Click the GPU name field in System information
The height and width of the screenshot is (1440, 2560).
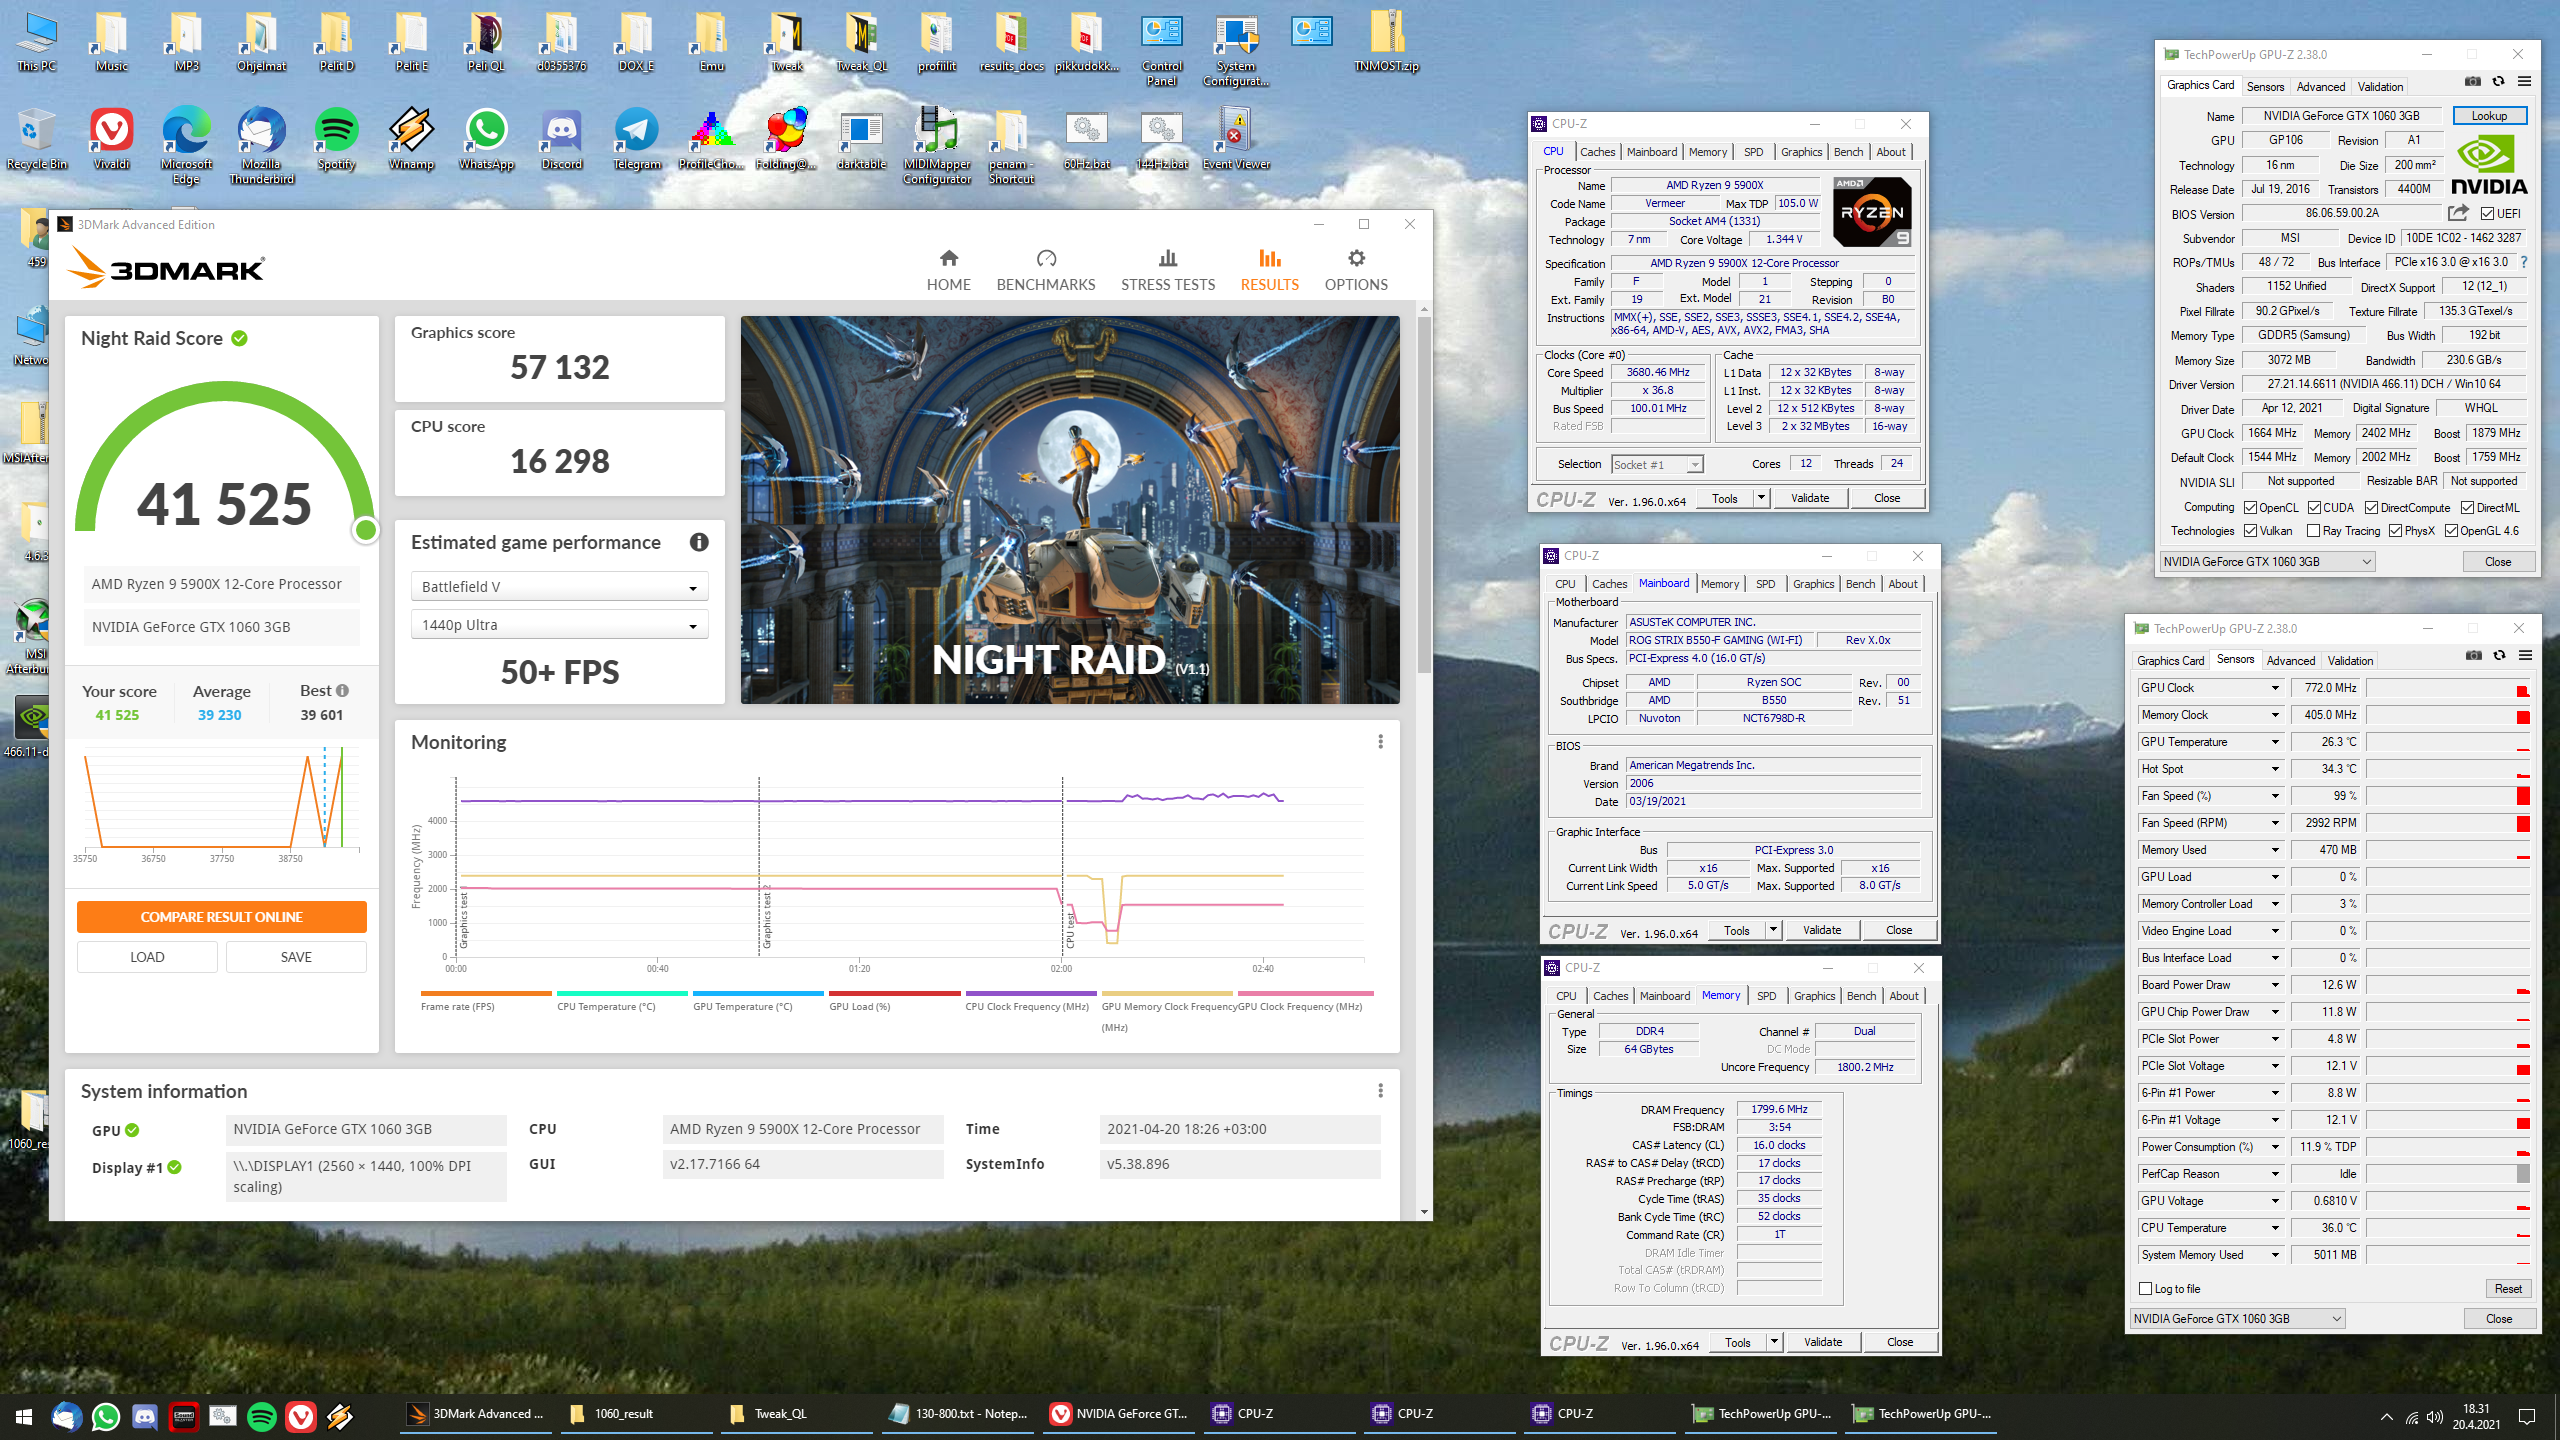click(366, 1129)
